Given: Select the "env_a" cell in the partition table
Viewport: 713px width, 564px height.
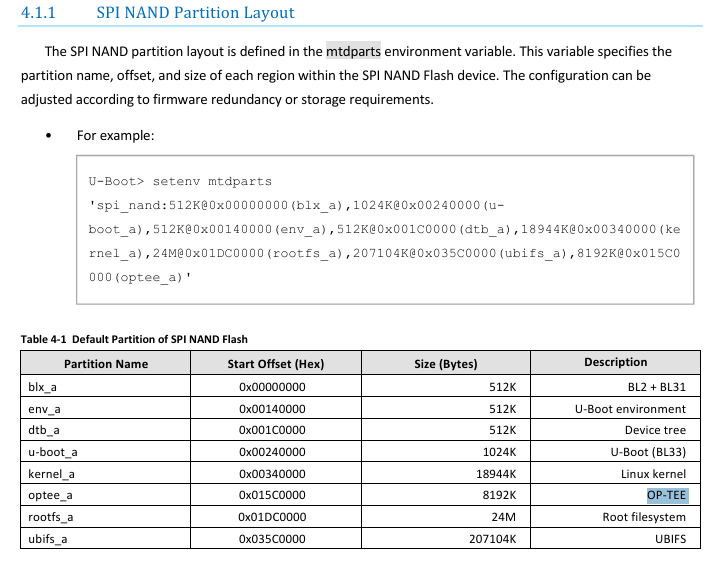Looking at the screenshot, I should tap(45, 408).
